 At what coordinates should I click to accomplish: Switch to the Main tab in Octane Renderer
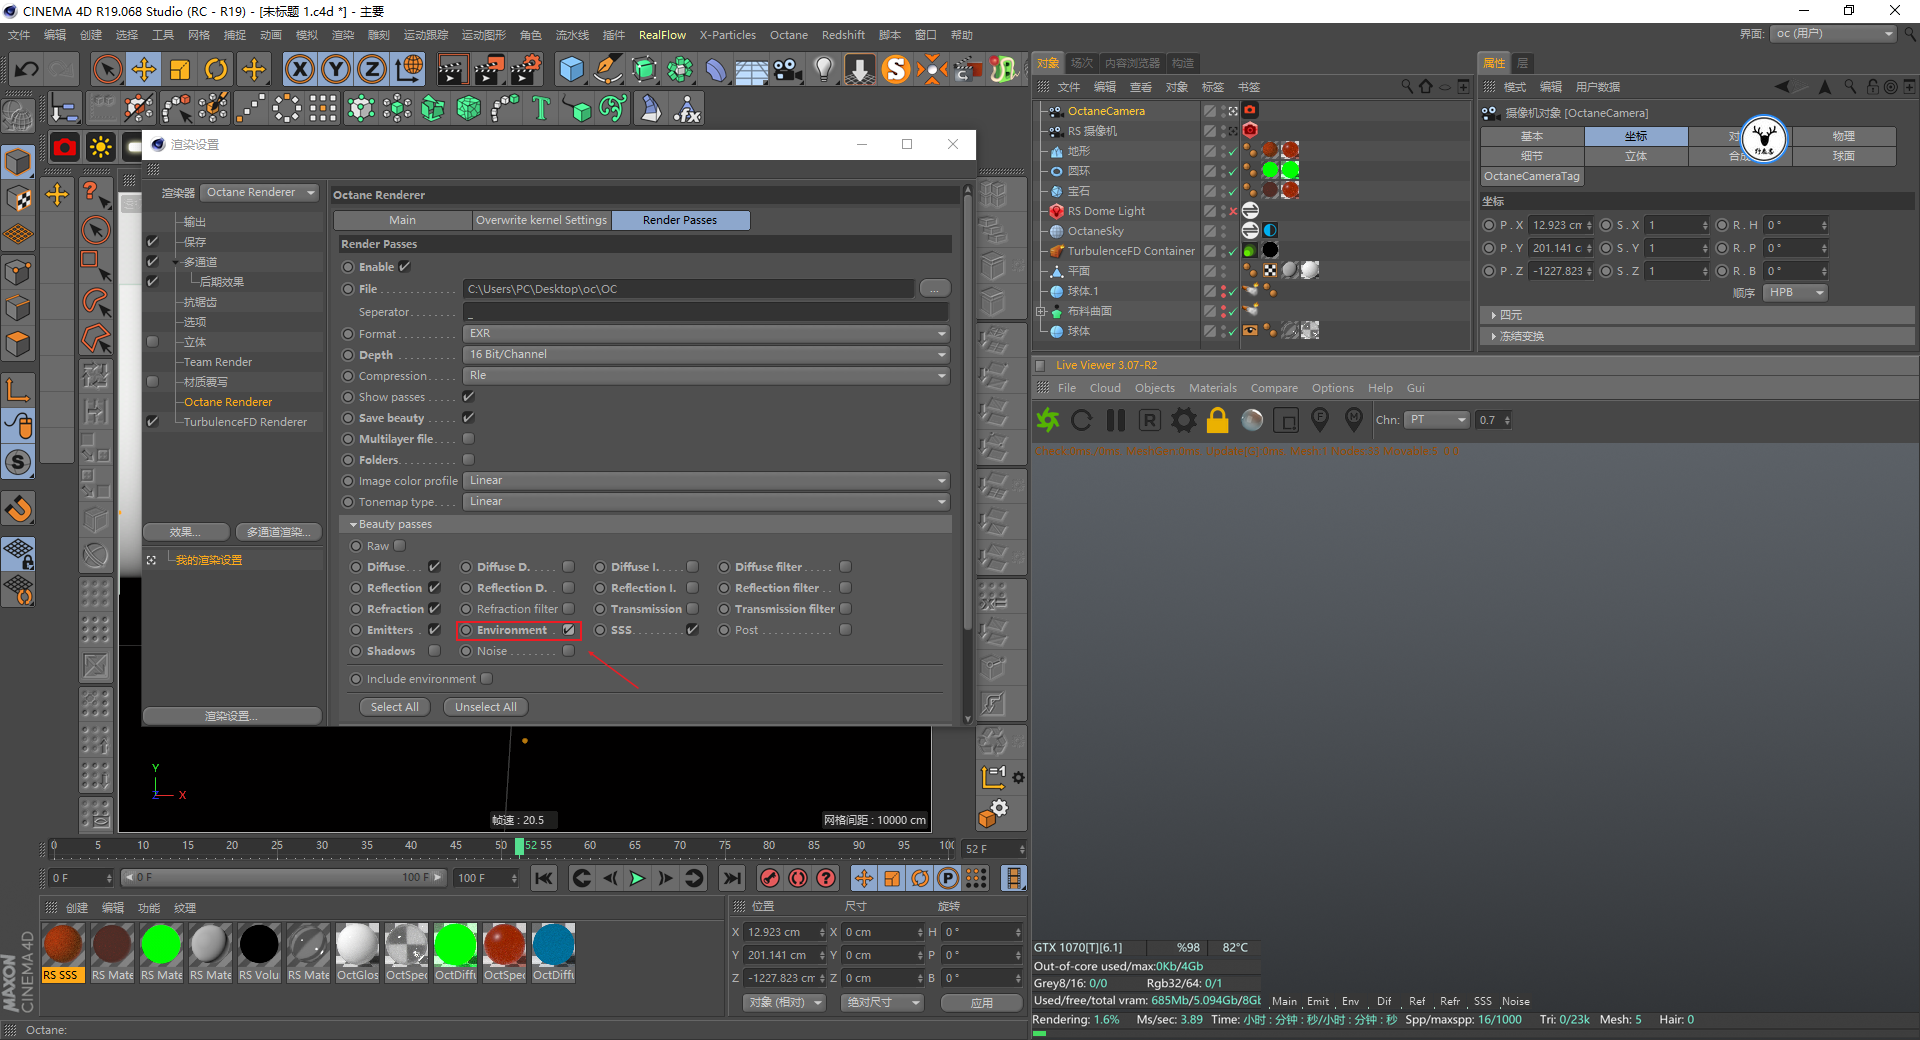(x=403, y=220)
